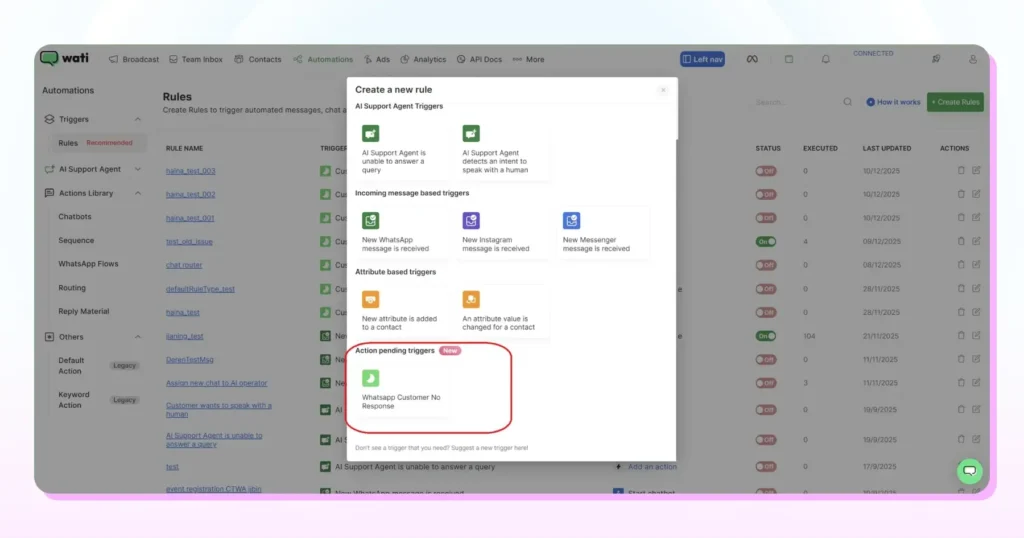Open the notifications bell
Viewport: 1024px width, 538px height.
click(825, 59)
